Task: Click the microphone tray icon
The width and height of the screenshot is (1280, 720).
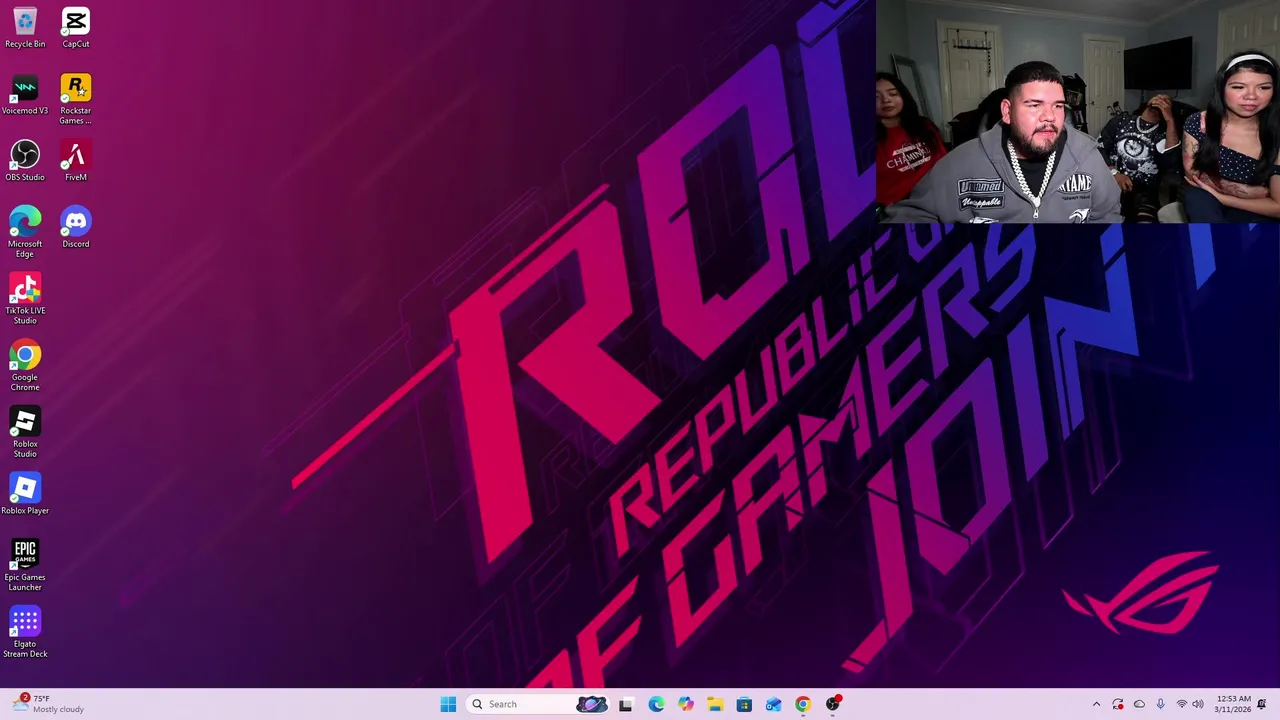Action: click(1160, 704)
